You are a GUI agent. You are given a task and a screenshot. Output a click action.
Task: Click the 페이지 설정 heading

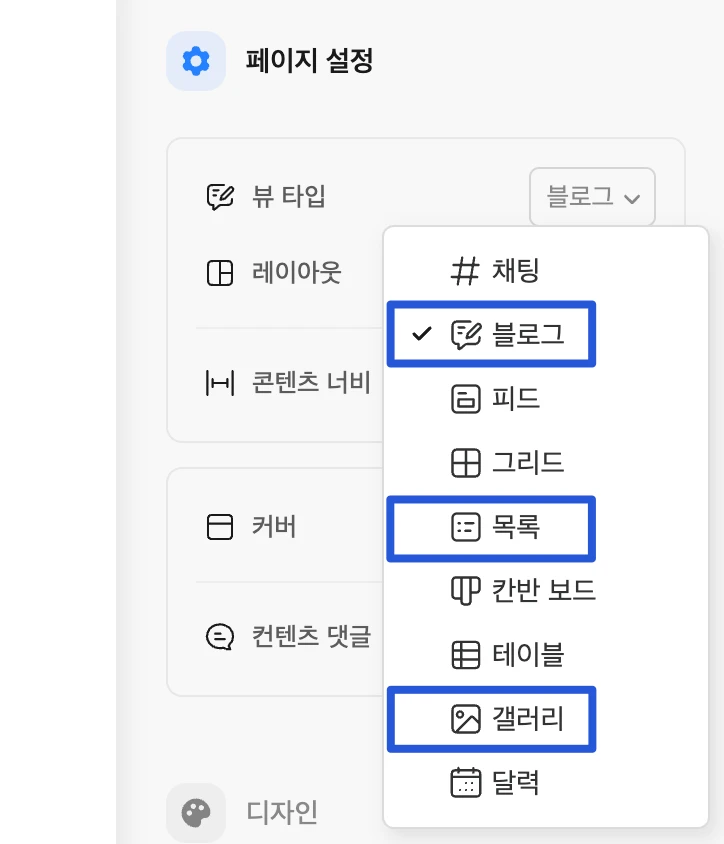(x=309, y=61)
